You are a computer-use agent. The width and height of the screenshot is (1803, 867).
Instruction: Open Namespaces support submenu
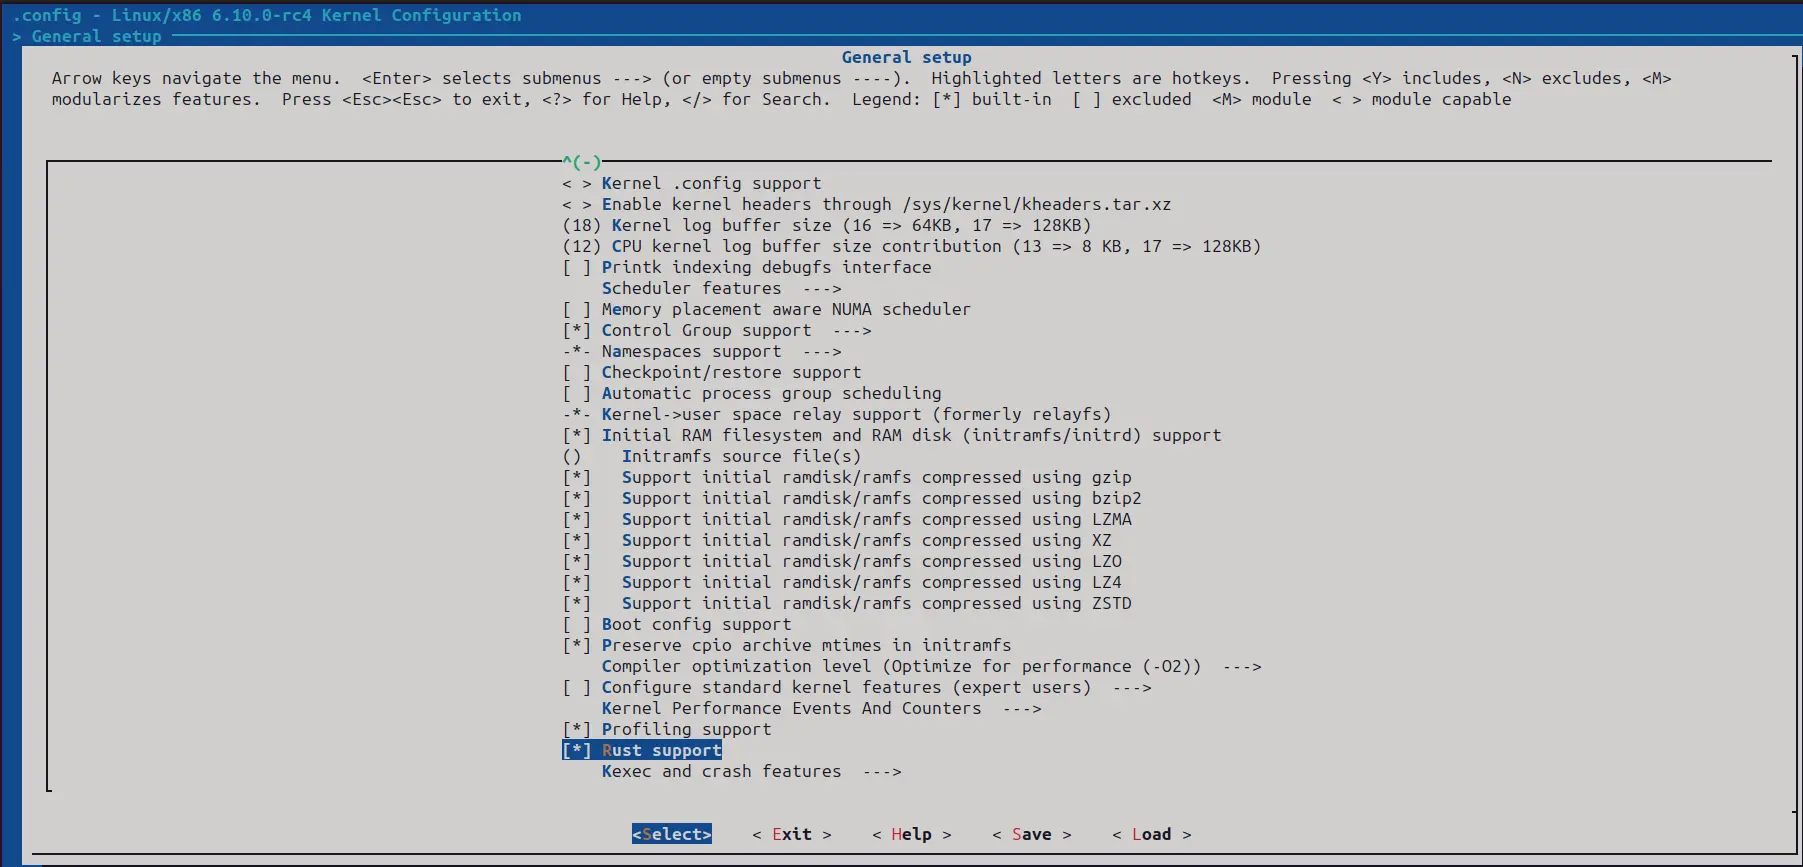tap(702, 351)
